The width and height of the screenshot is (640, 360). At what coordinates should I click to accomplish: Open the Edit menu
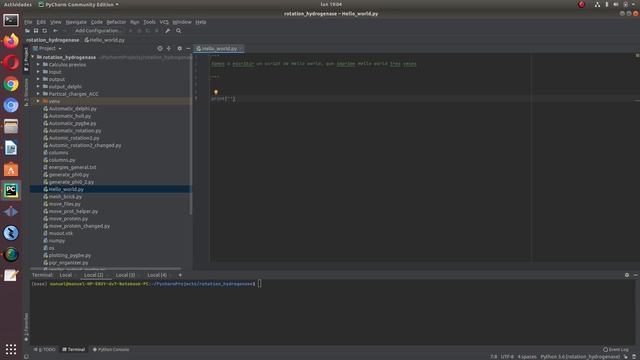pos(41,22)
